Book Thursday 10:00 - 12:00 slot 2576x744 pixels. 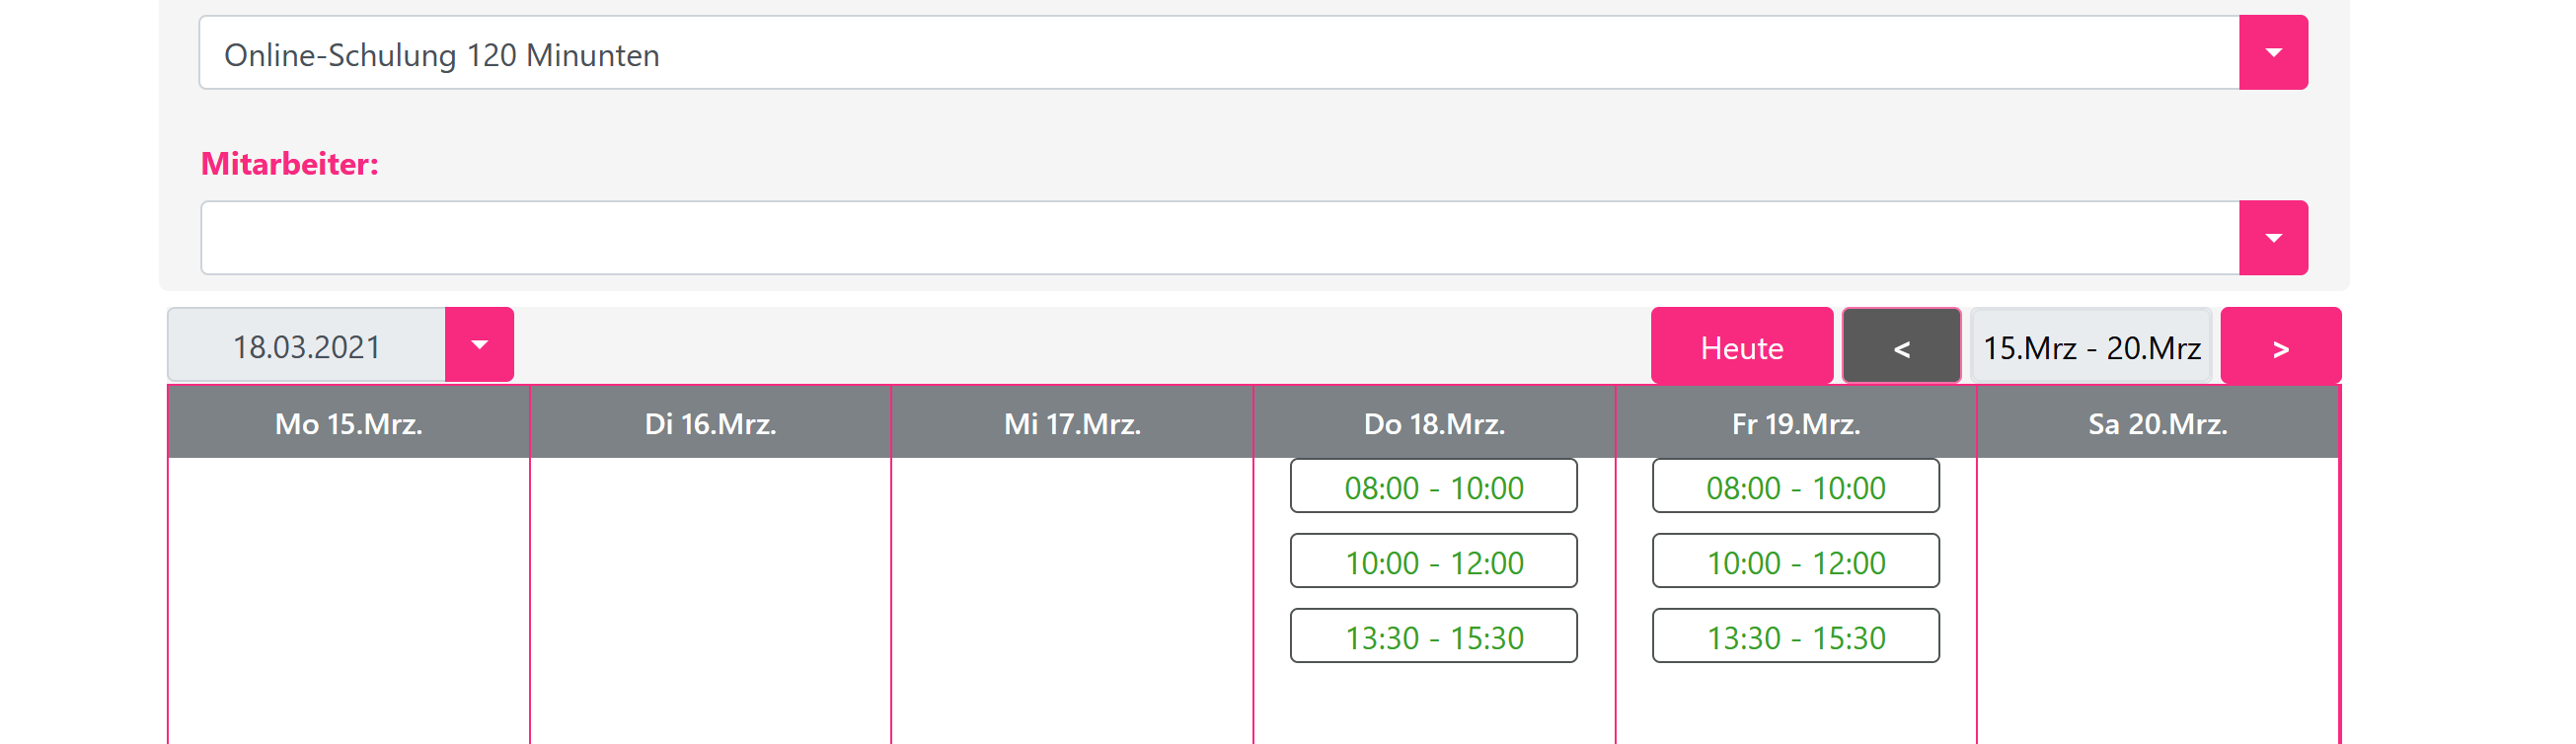click(x=1433, y=561)
